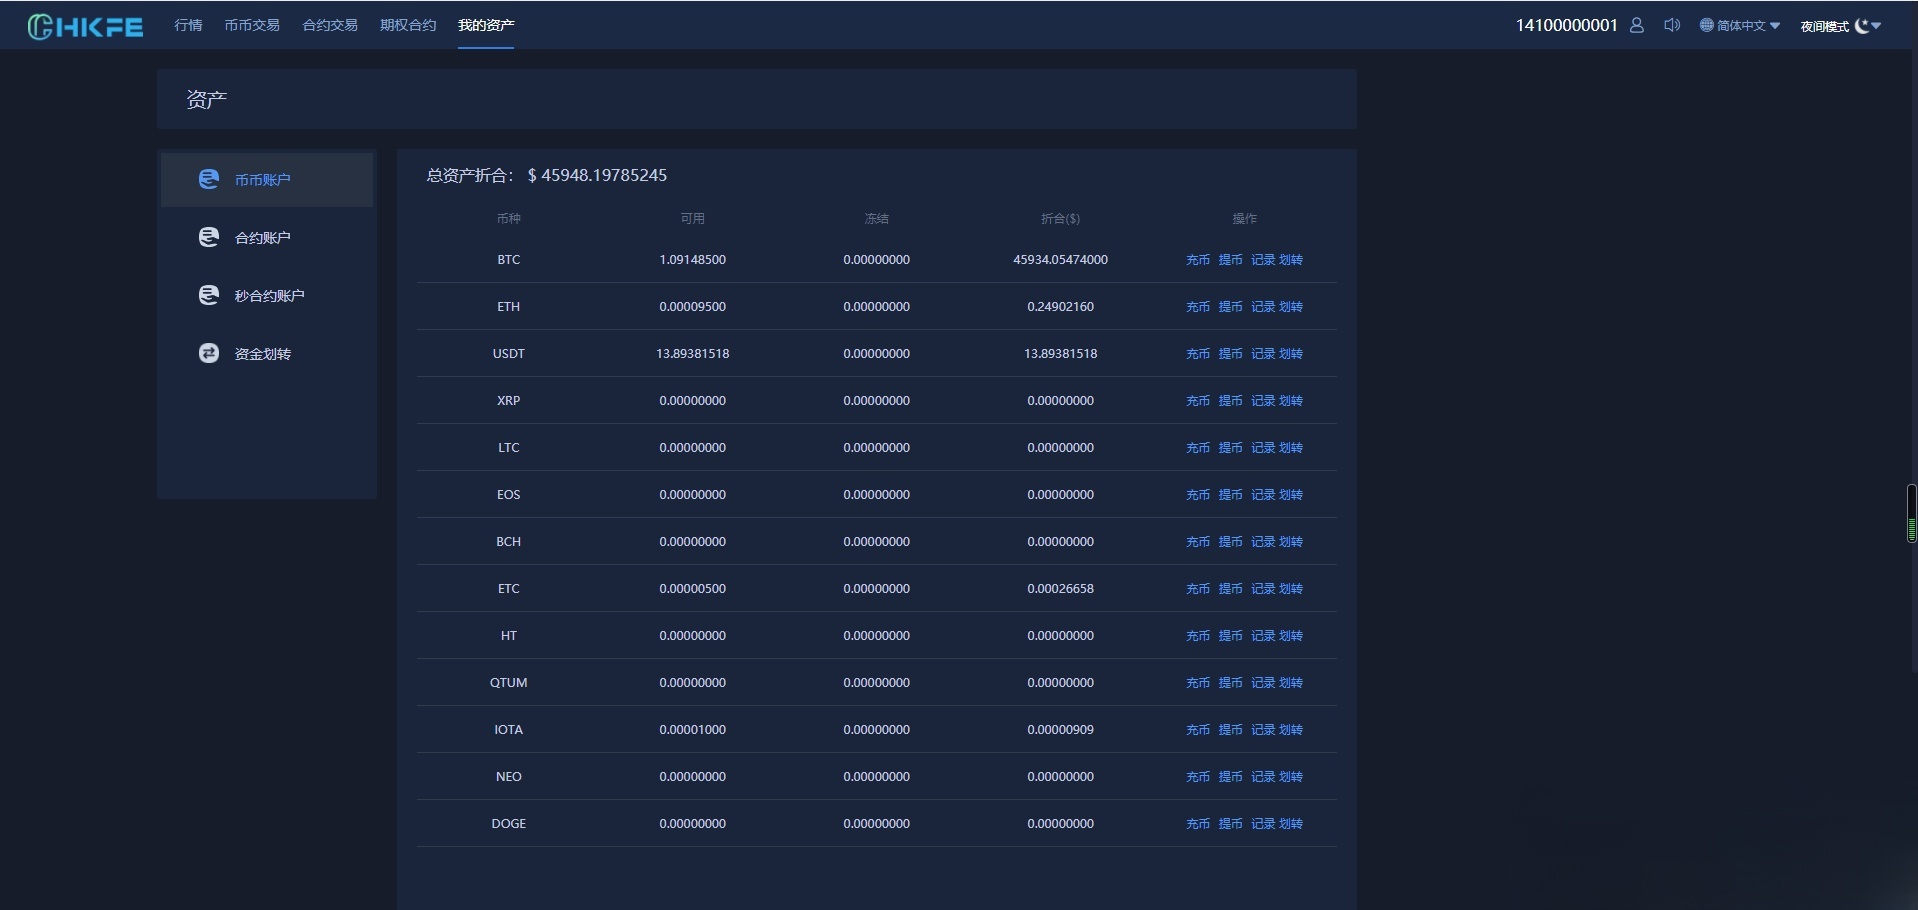The image size is (1918, 910).
Task: Select the 币币账户 sidebar icon
Action: tap(208, 179)
